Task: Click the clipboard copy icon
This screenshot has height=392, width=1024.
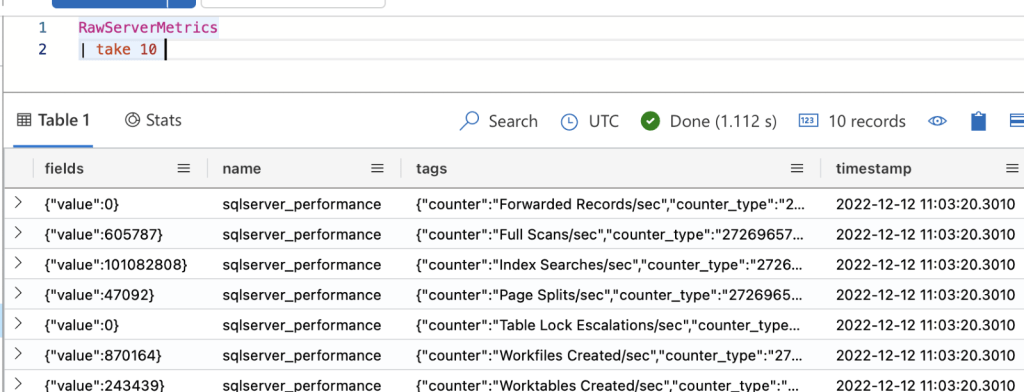Action: pos(978,121)
